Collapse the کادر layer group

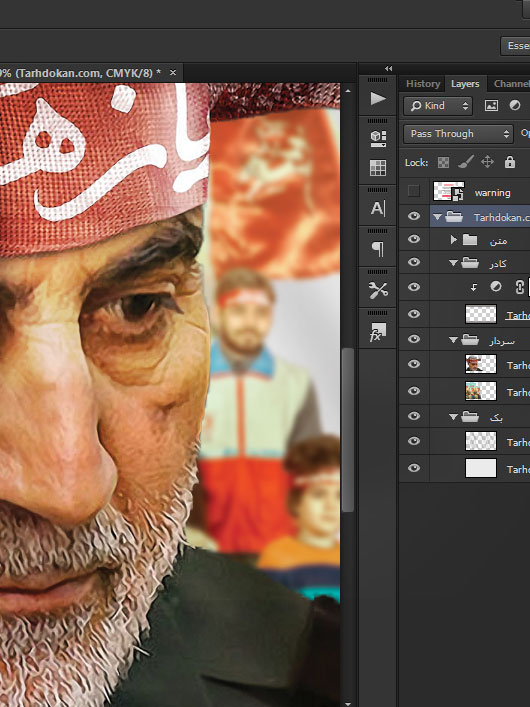click(x=453, y=262)
